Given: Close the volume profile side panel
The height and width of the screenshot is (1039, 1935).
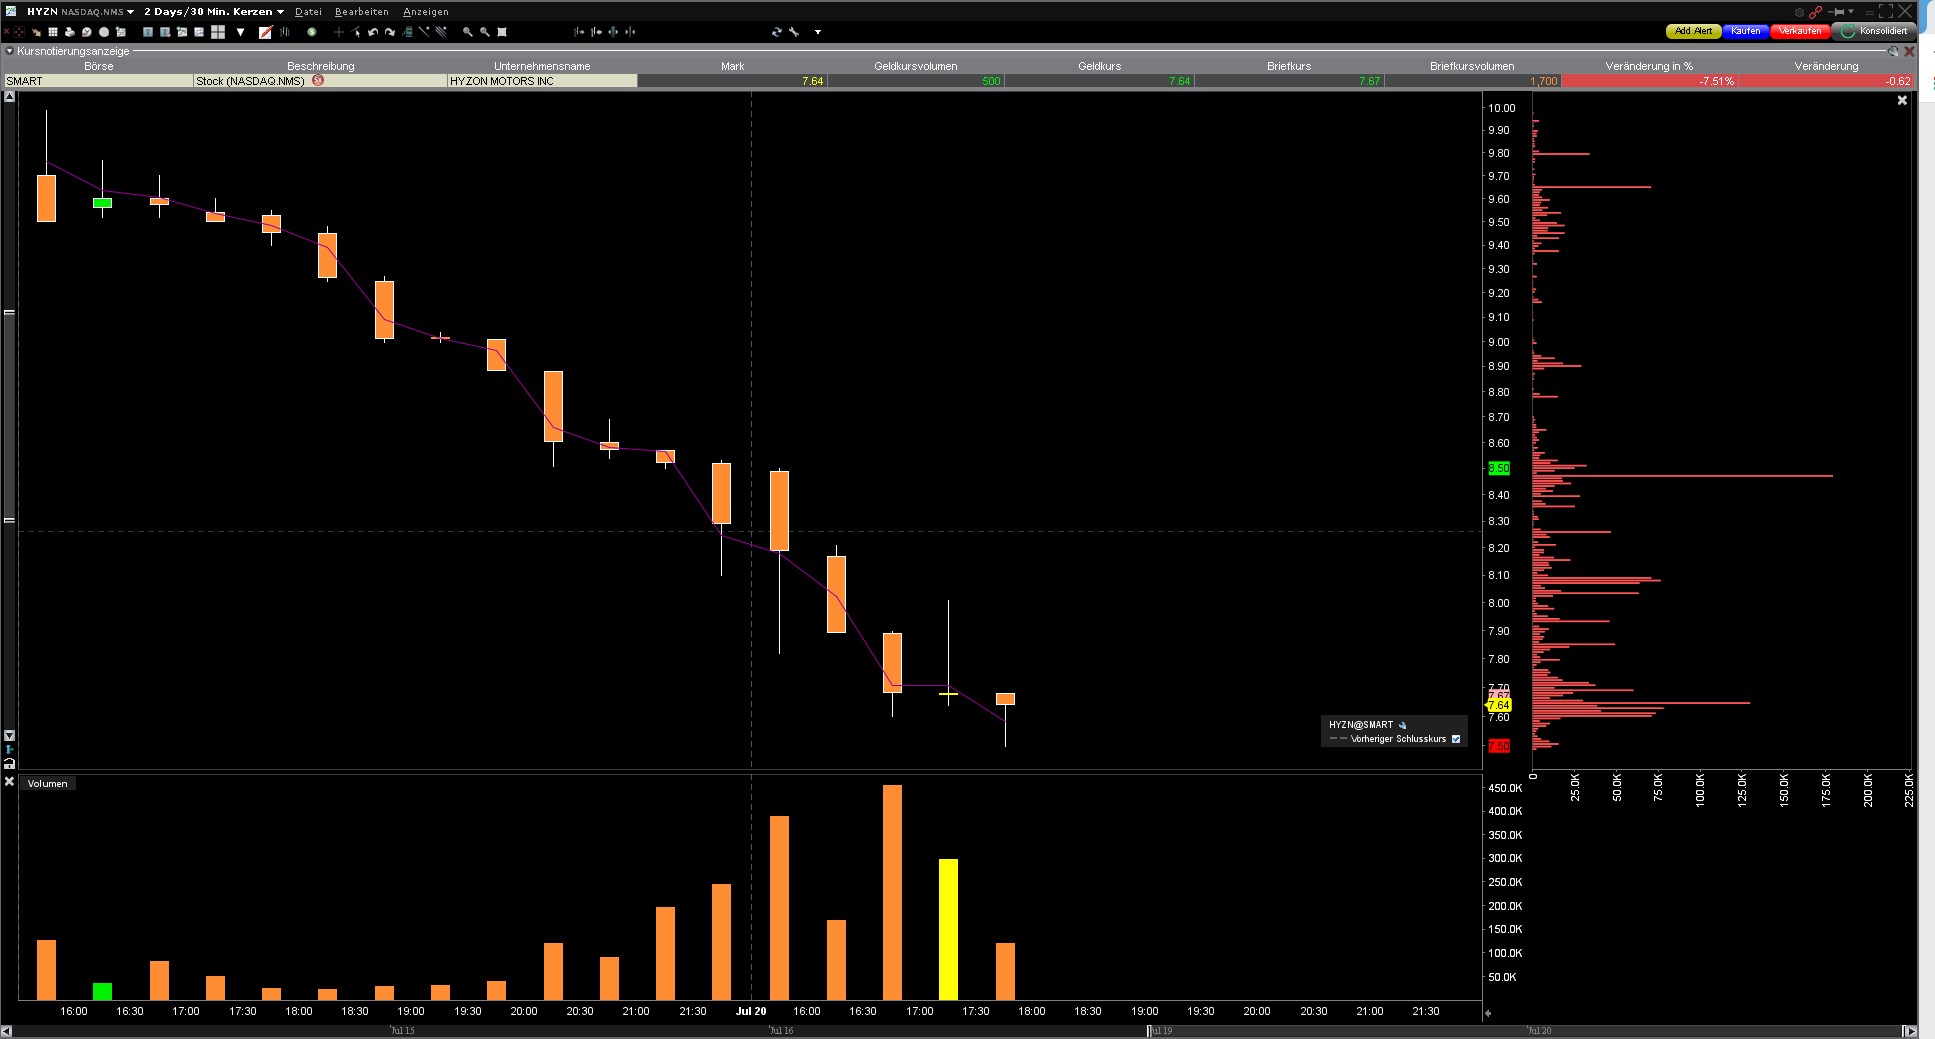Looking at the screenshot, I should pyautogui.click(x=1902, y=100).
